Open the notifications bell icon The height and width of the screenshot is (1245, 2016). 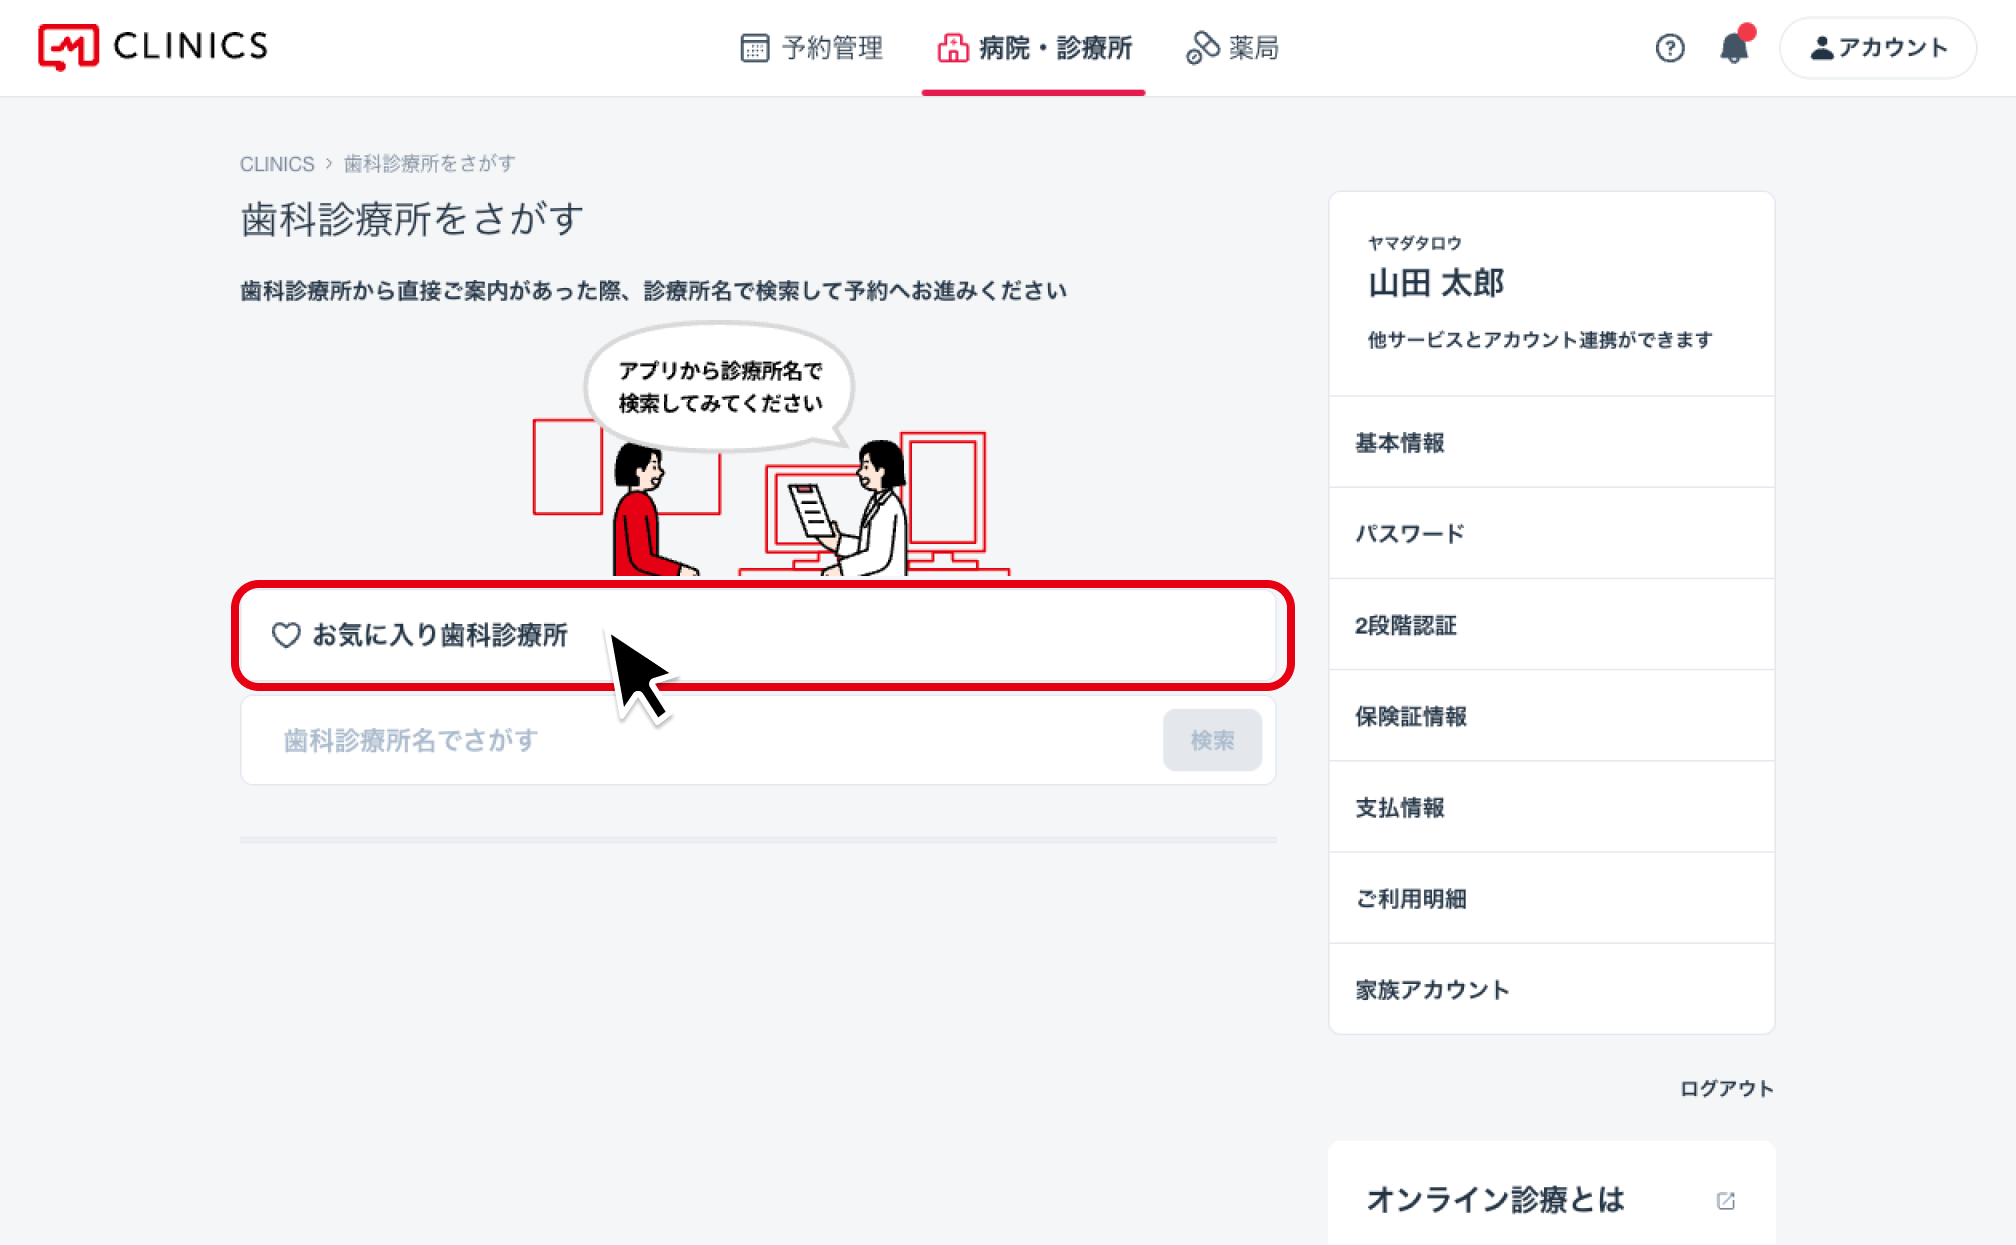[x=1735, y=47]
